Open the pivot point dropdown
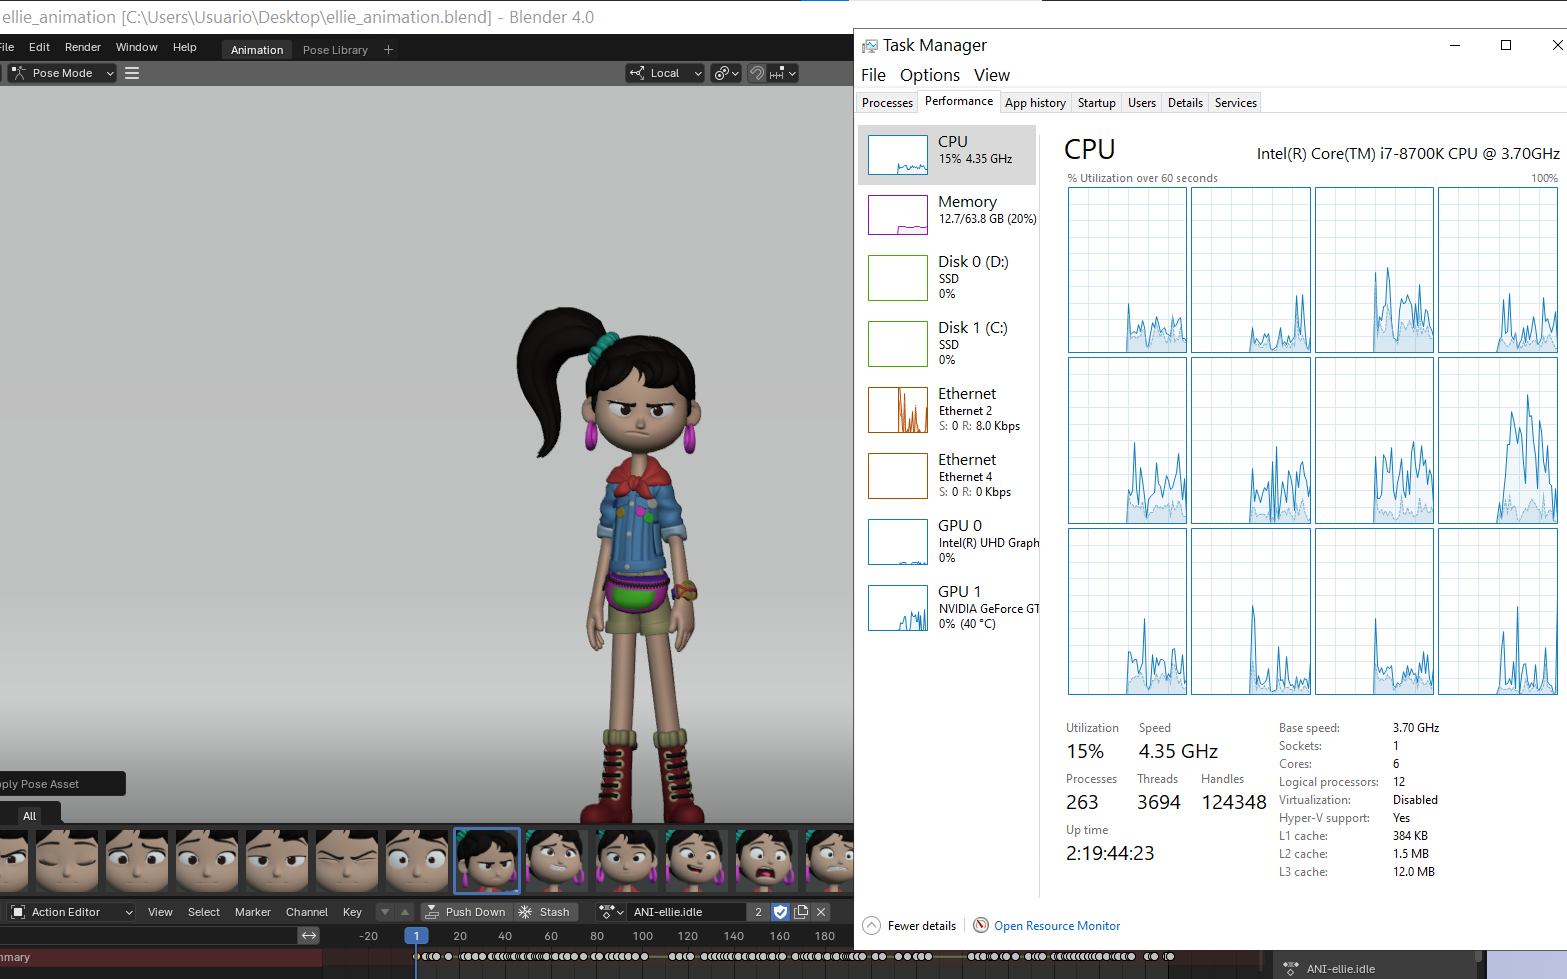This screenshot has height=979, width=1567. point(726,73)
